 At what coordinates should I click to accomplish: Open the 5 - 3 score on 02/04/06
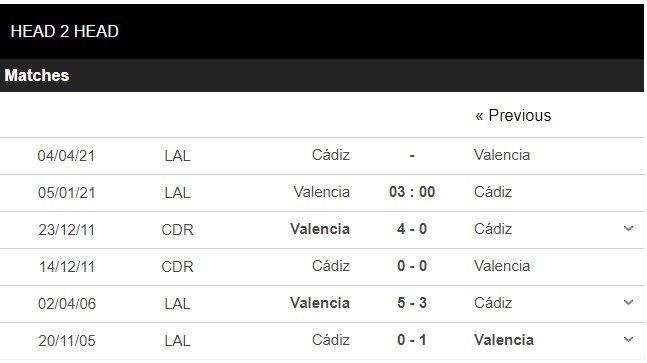(x=412, y=303)
